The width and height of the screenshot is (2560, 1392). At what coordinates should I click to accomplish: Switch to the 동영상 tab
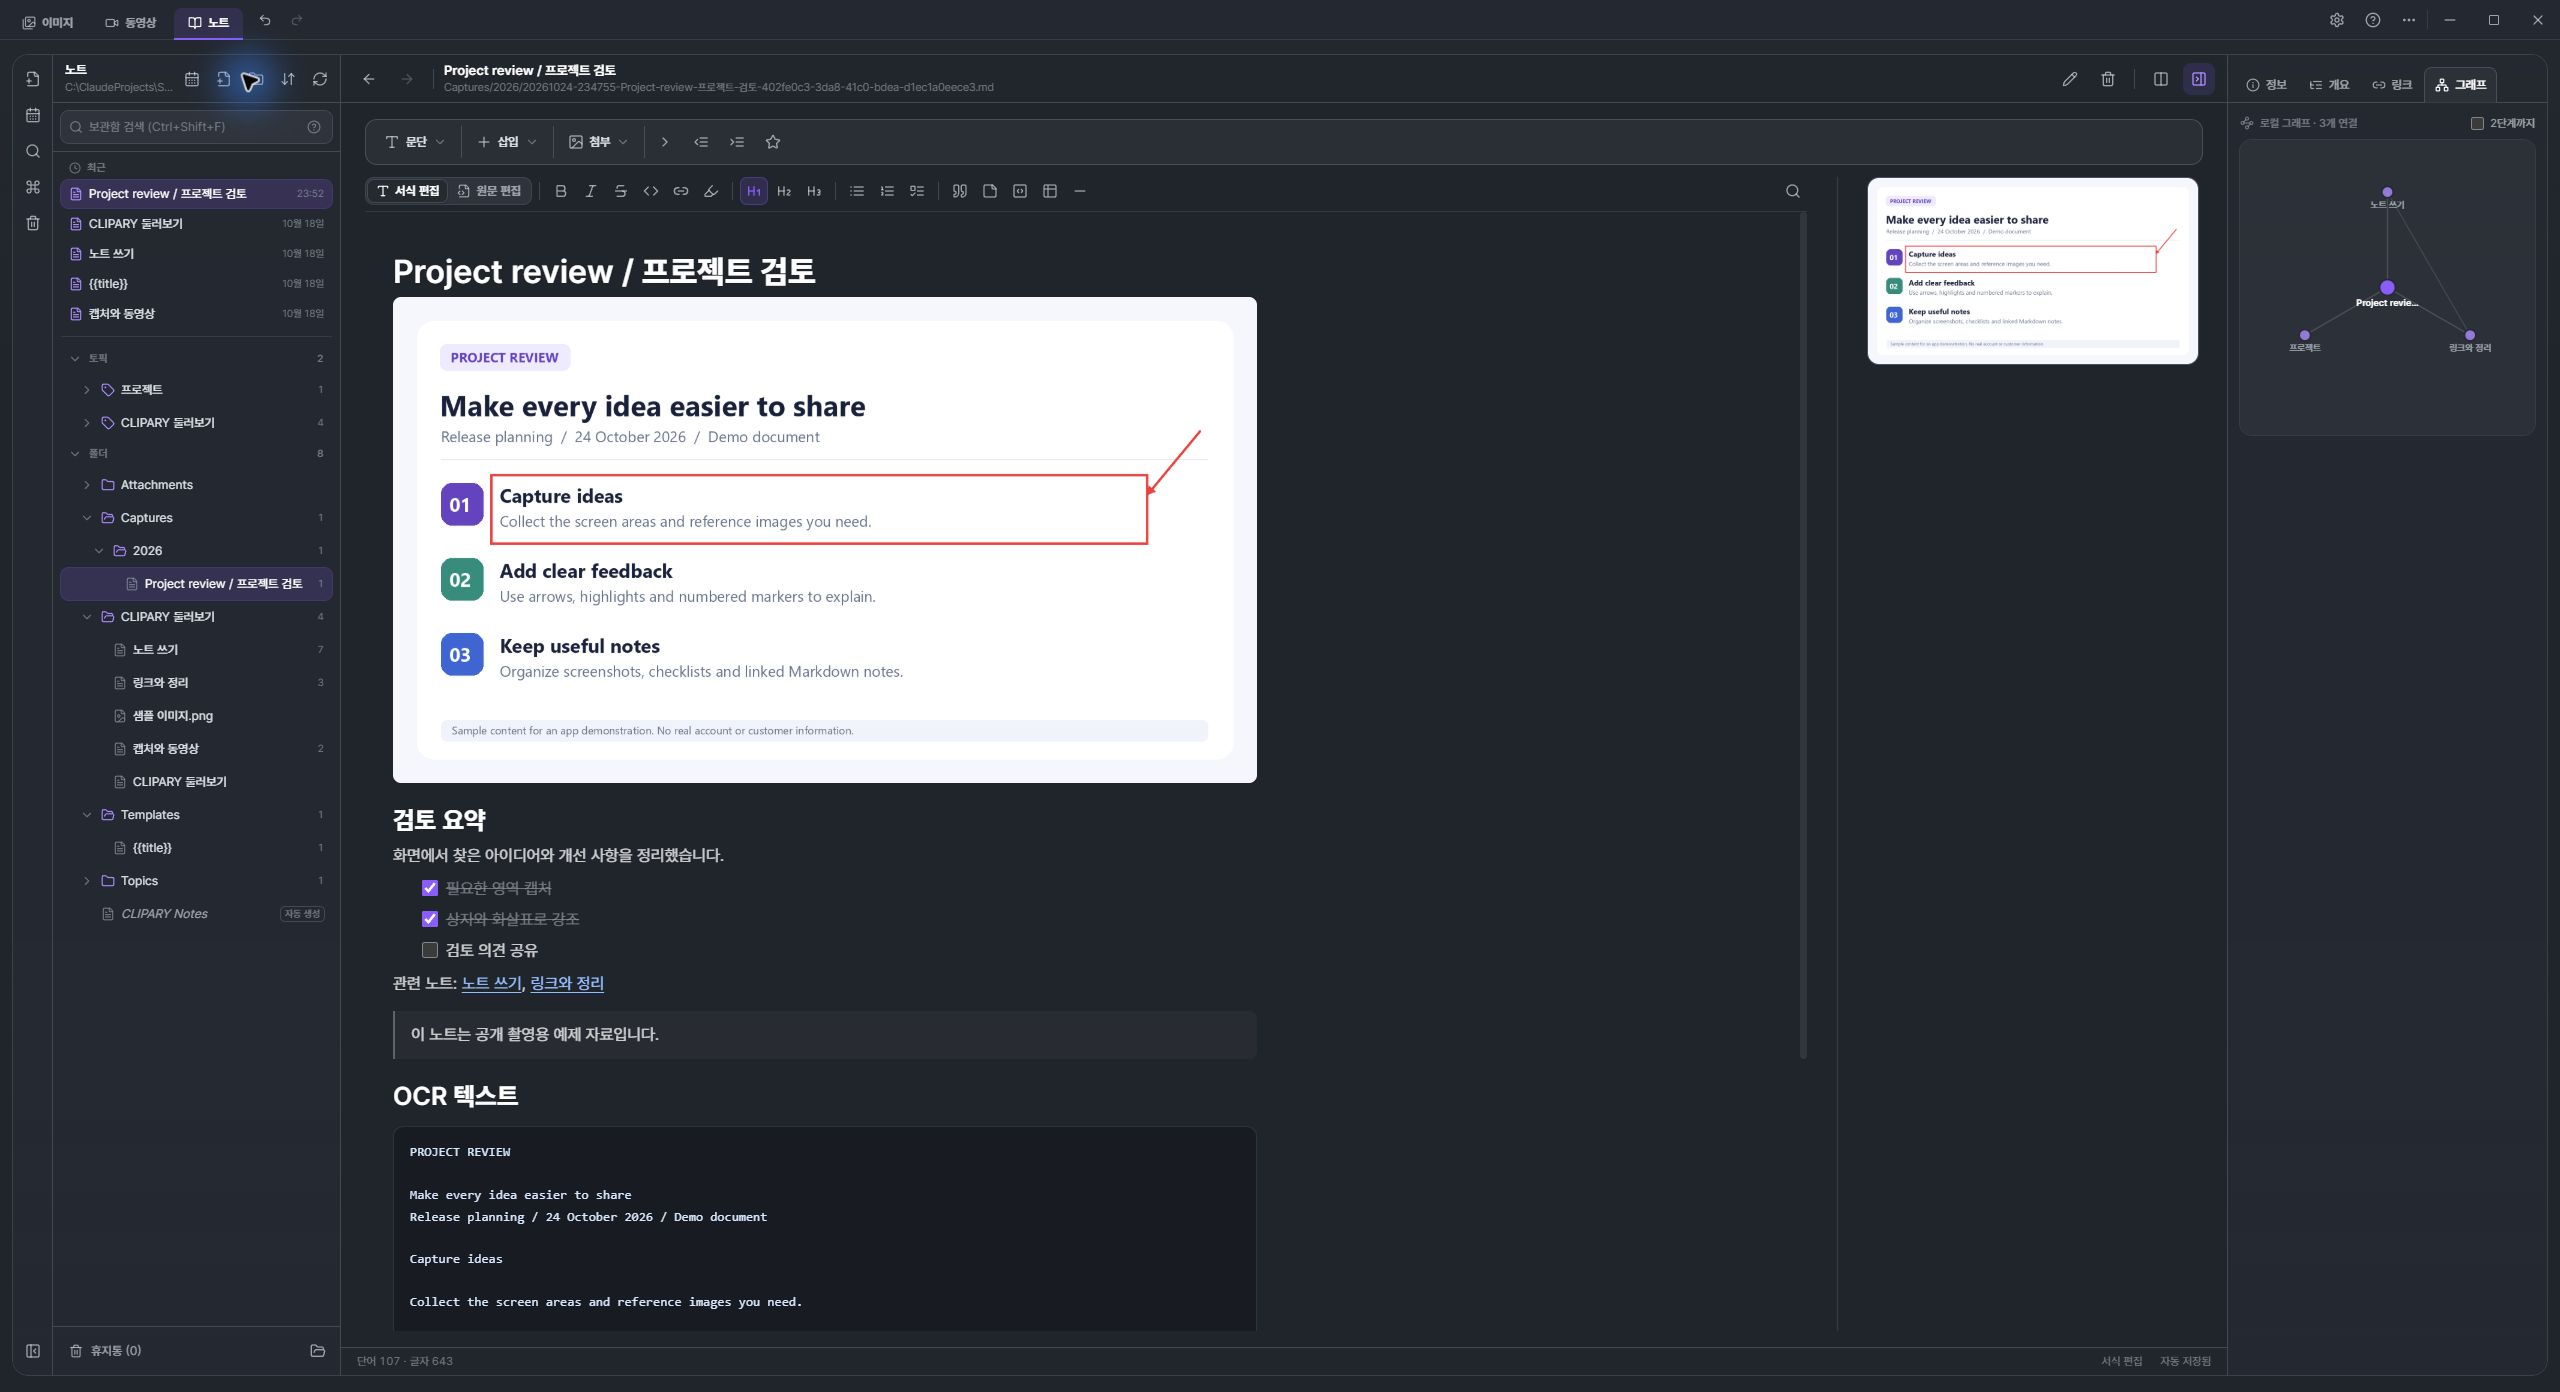click(x=131, y=22)
